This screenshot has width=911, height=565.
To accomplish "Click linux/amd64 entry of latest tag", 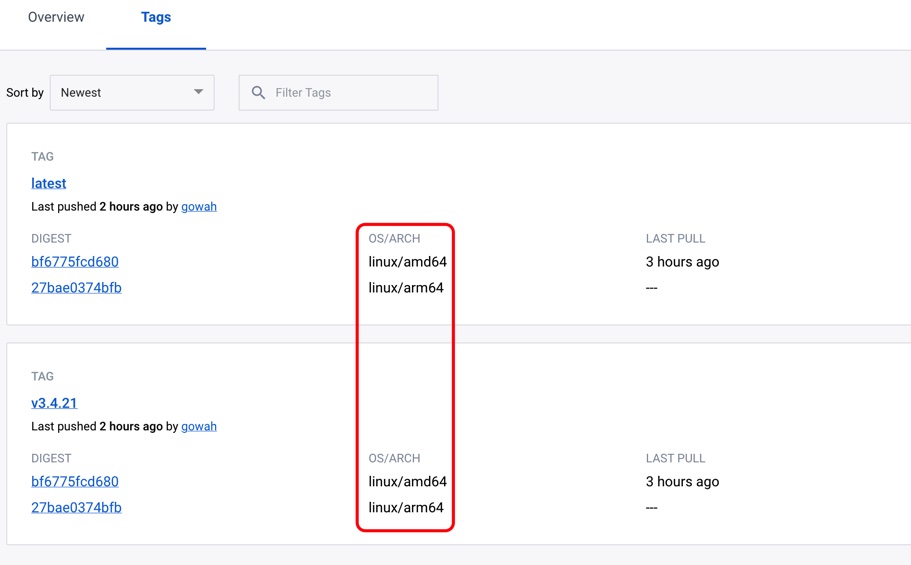I will tap(407, 262).
